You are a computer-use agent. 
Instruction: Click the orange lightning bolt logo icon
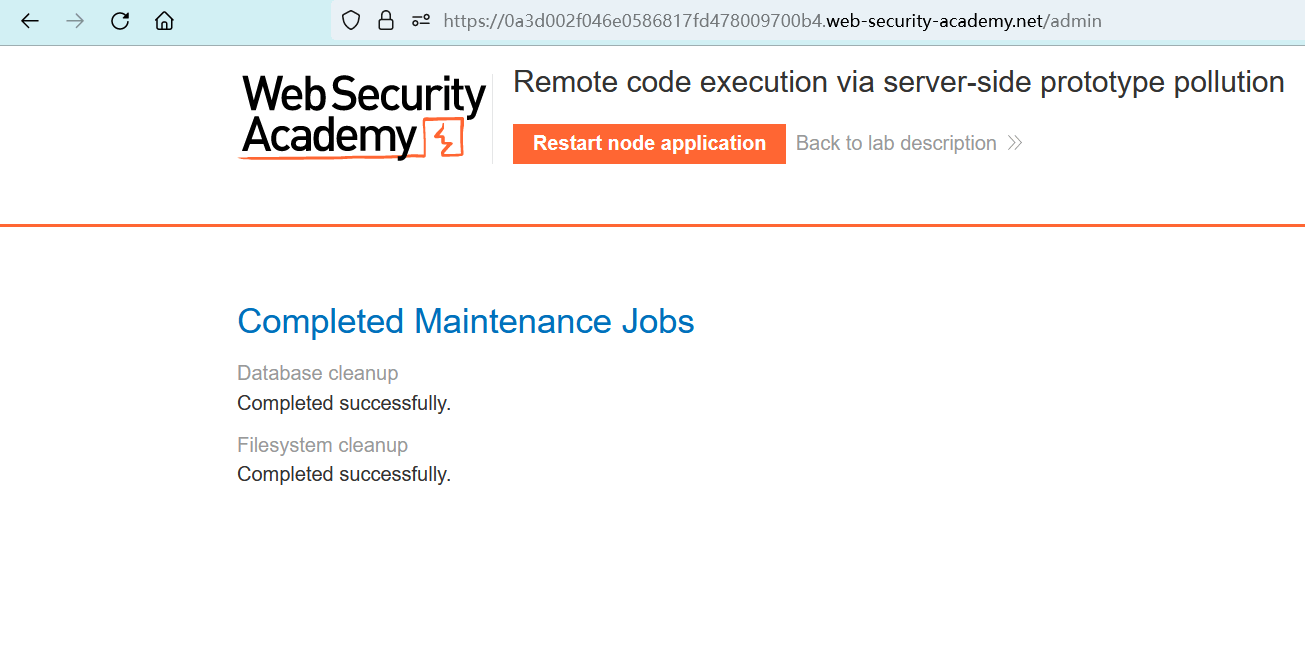coord(445,139)
